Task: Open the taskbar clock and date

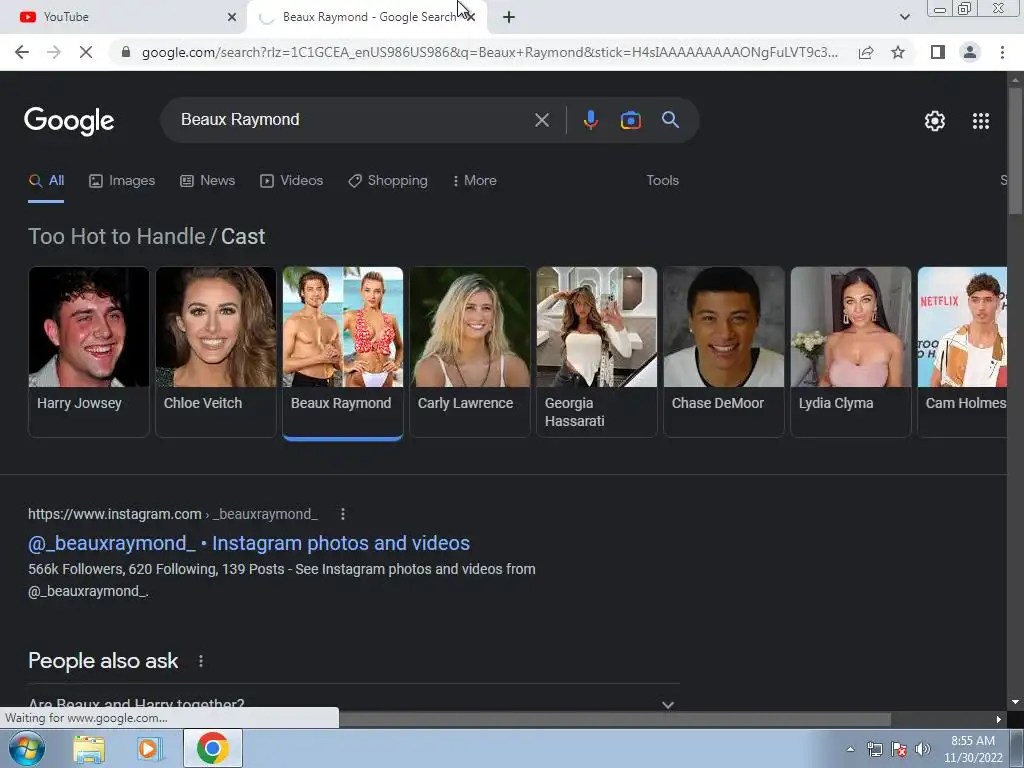Action: pos(973,749)
